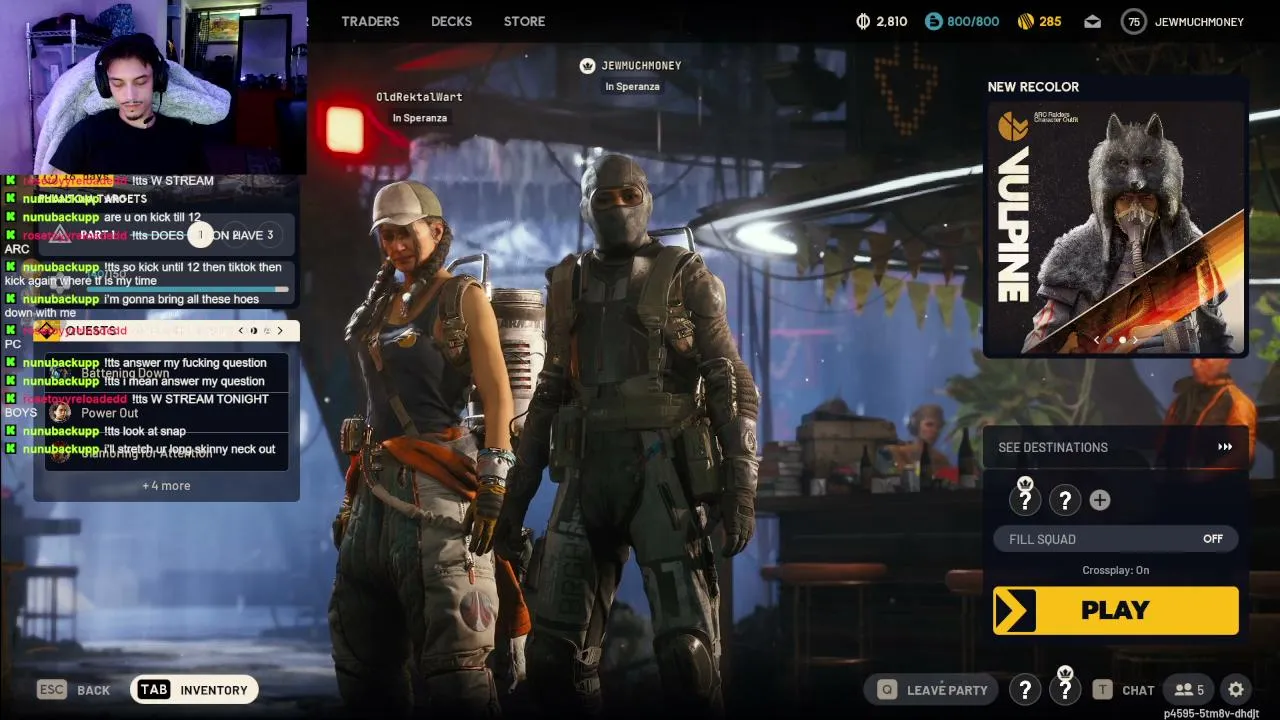Open the Traders menu

(x=370, y=21)
